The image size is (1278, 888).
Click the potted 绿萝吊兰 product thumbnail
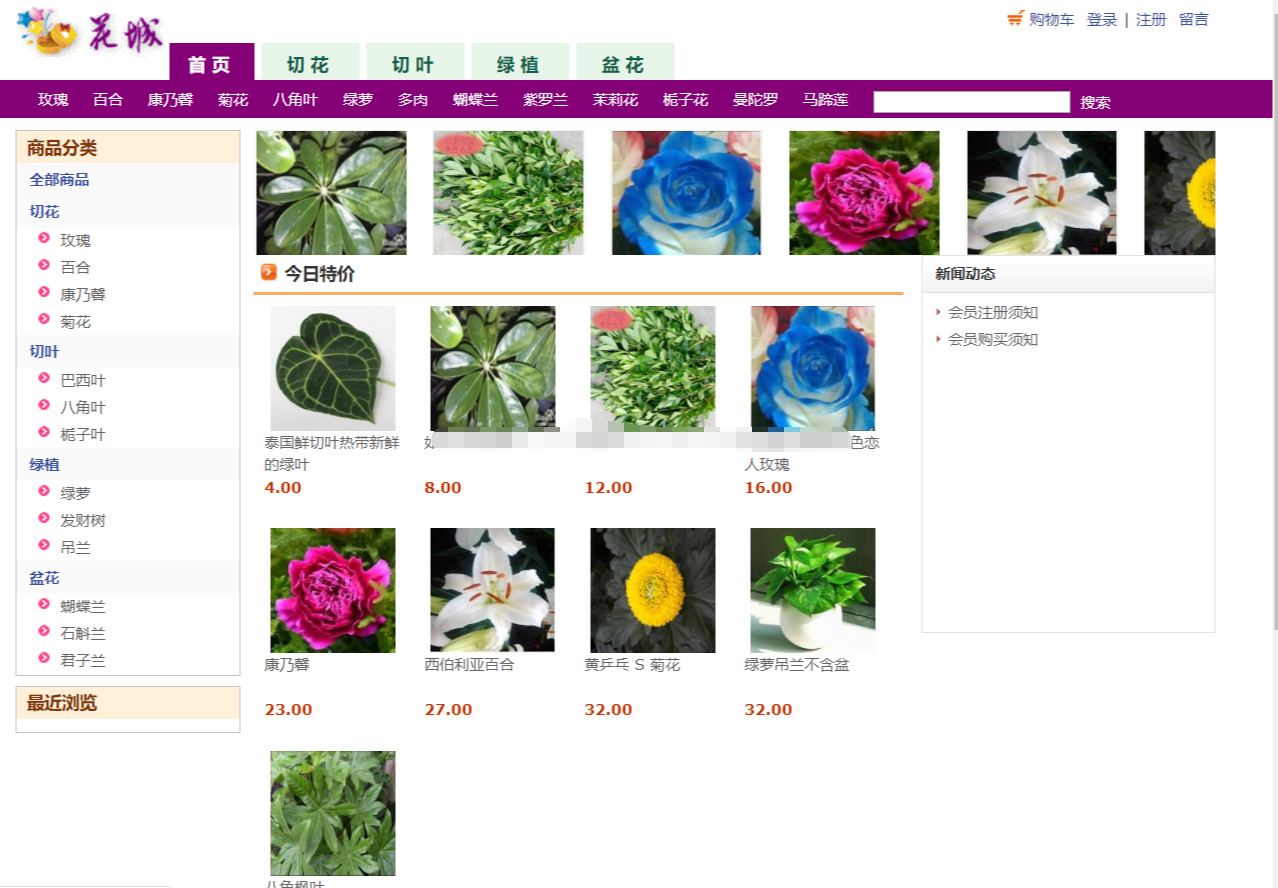tap(813, 590)
